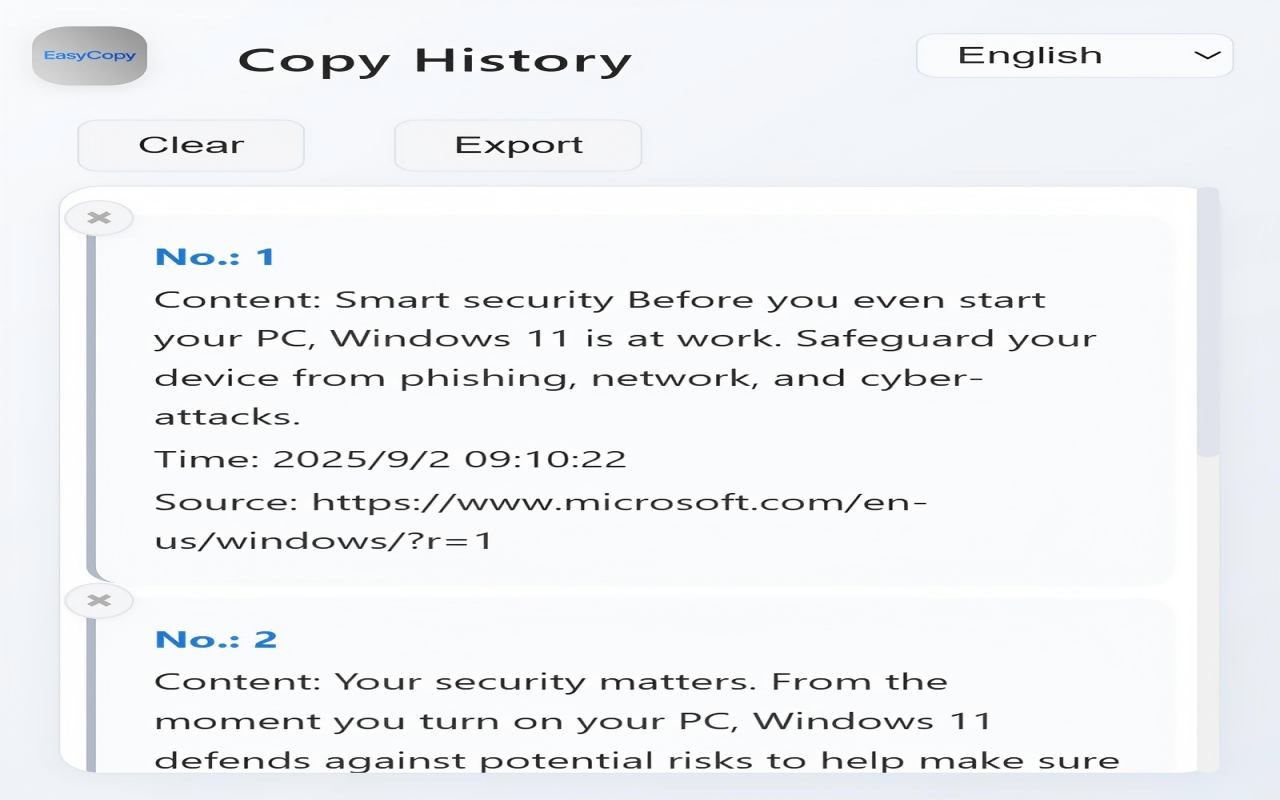Image resolution: width=1280 pixels, height=800 pixels.
Task: Open the microsoft.com source URL of entry 1
Action: click(540, 520)
